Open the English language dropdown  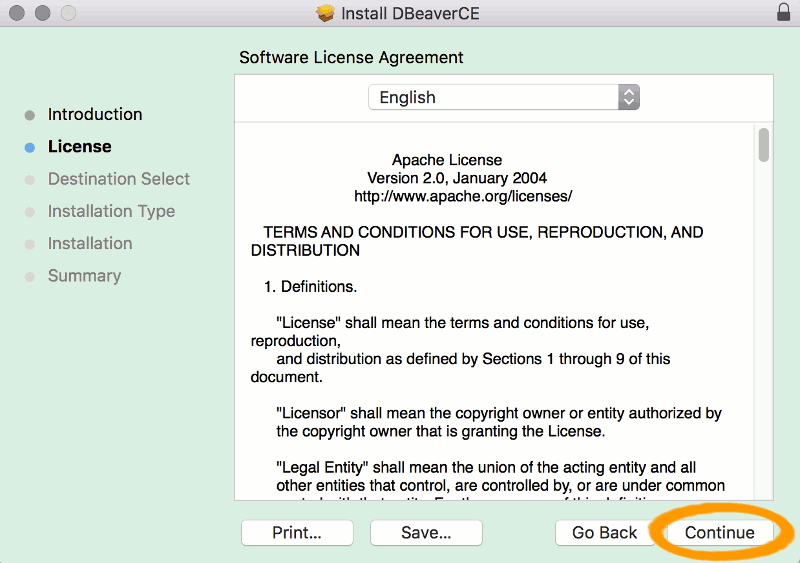504,97
